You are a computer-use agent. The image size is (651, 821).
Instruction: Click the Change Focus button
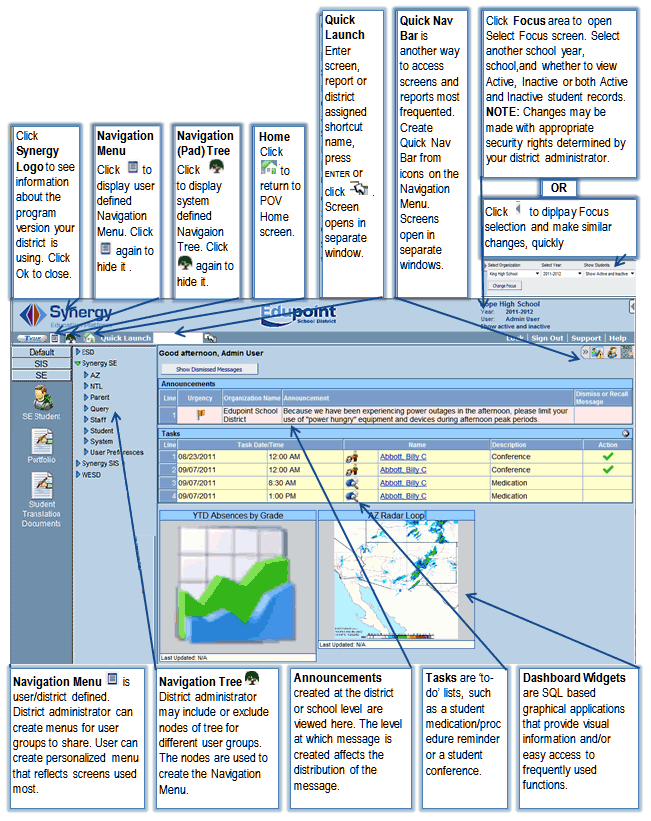(504, 286)
